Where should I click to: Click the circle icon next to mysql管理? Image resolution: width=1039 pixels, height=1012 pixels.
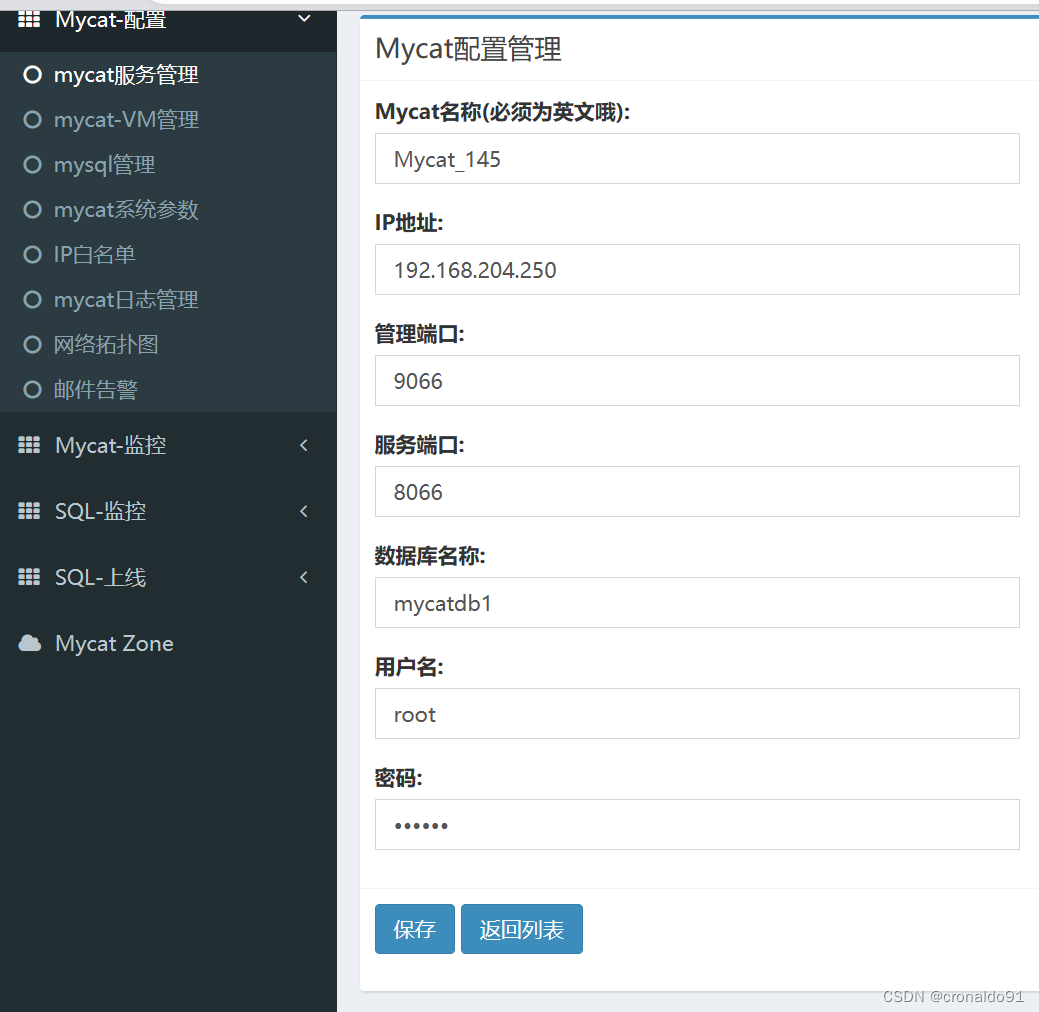click(x=32, y=164)
